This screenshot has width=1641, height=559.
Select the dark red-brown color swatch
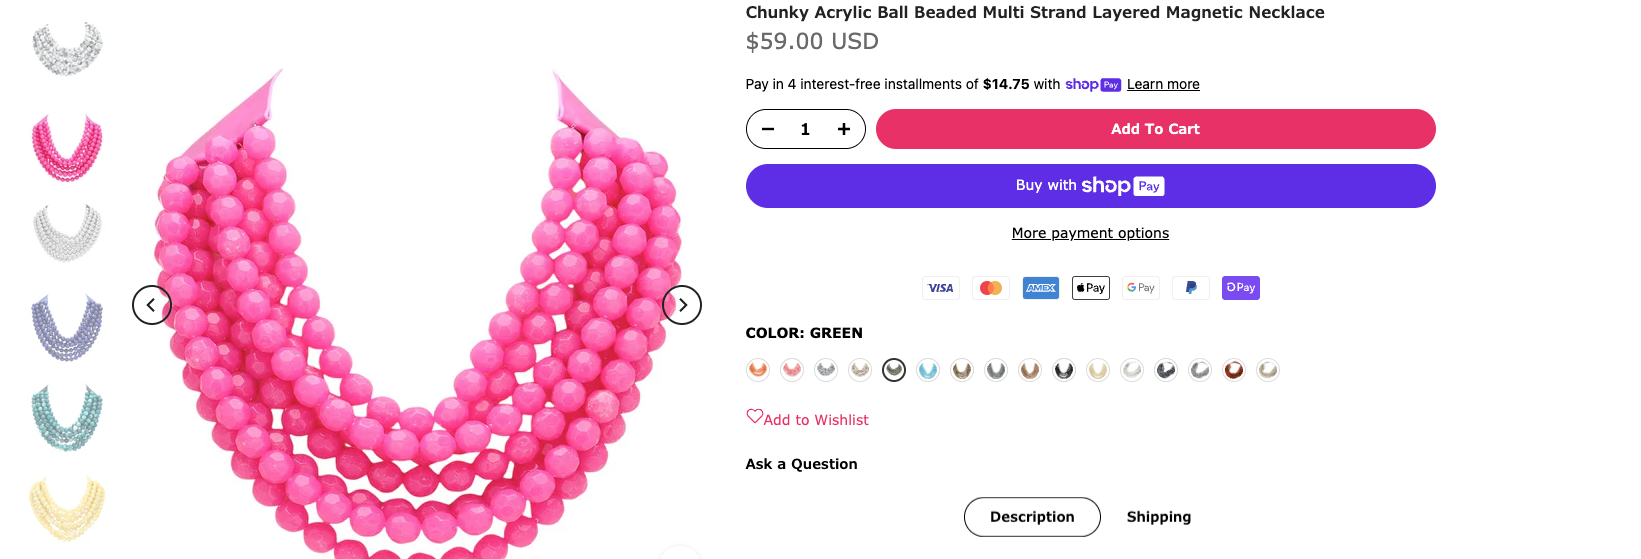pyautogui.click(x=1234, y=370)
